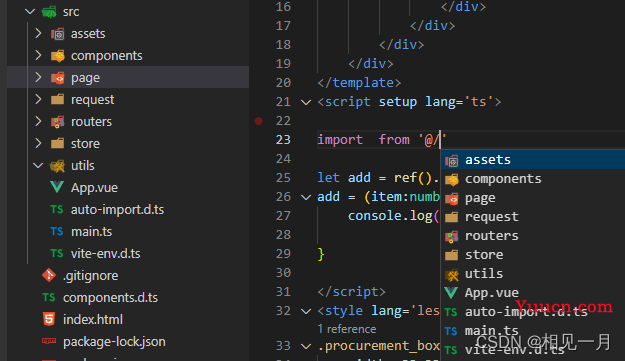Click the assets icon in the suggestion list
625x361 pixels.
coord(452,161)
